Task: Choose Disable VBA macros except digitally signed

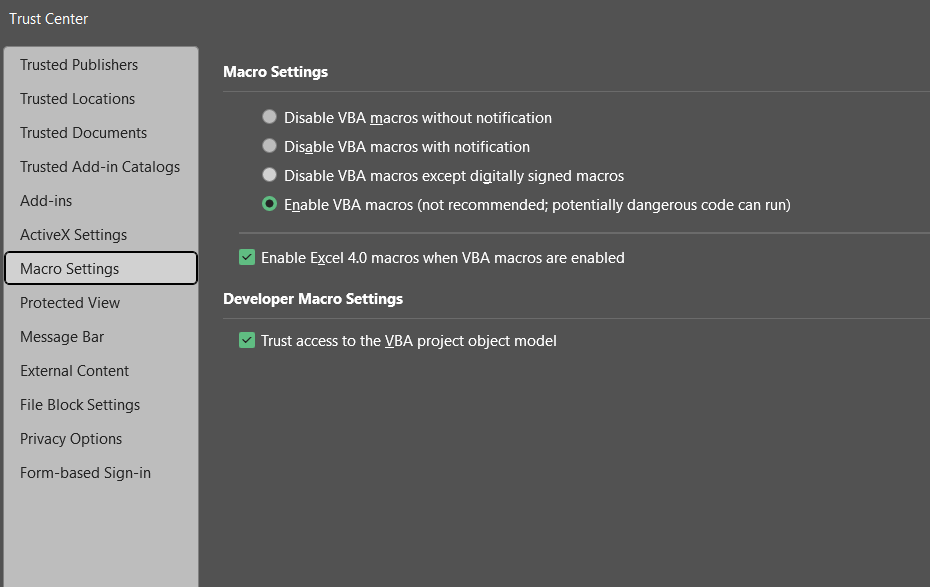Action: click(x=270, y=175)
